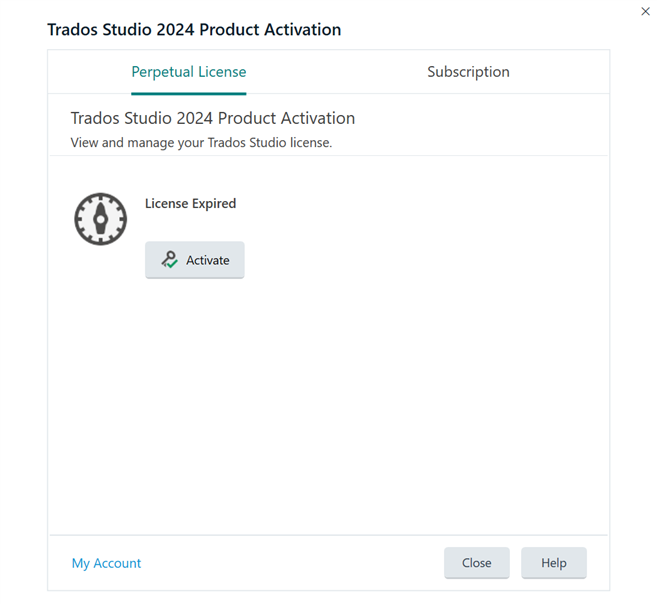
Task: Click the Close button at the bottom
Action: tap(477, 563)
